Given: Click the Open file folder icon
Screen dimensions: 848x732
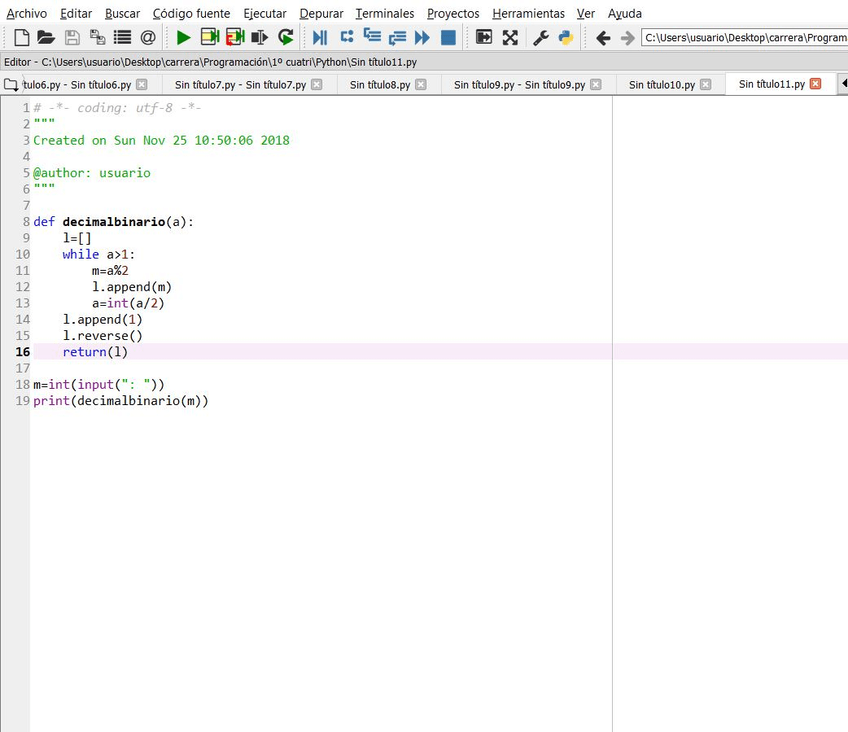Looking at the screenshot, I should tap(46, 38).
